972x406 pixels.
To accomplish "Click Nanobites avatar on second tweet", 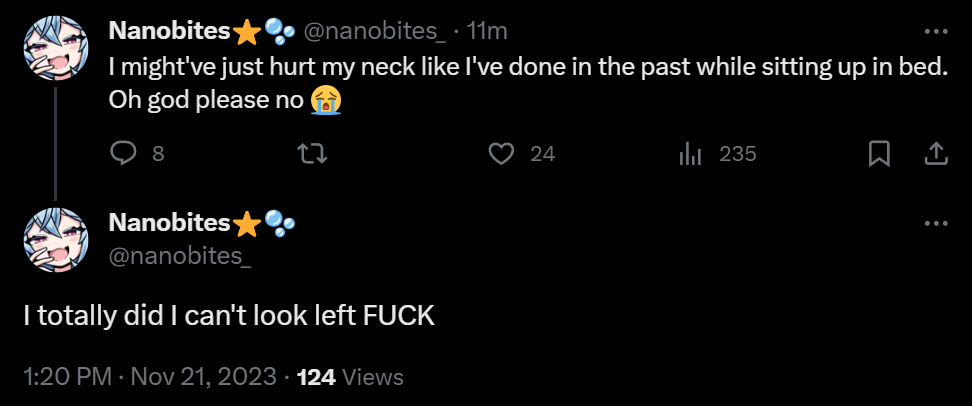I will click(x=55, y=240).
